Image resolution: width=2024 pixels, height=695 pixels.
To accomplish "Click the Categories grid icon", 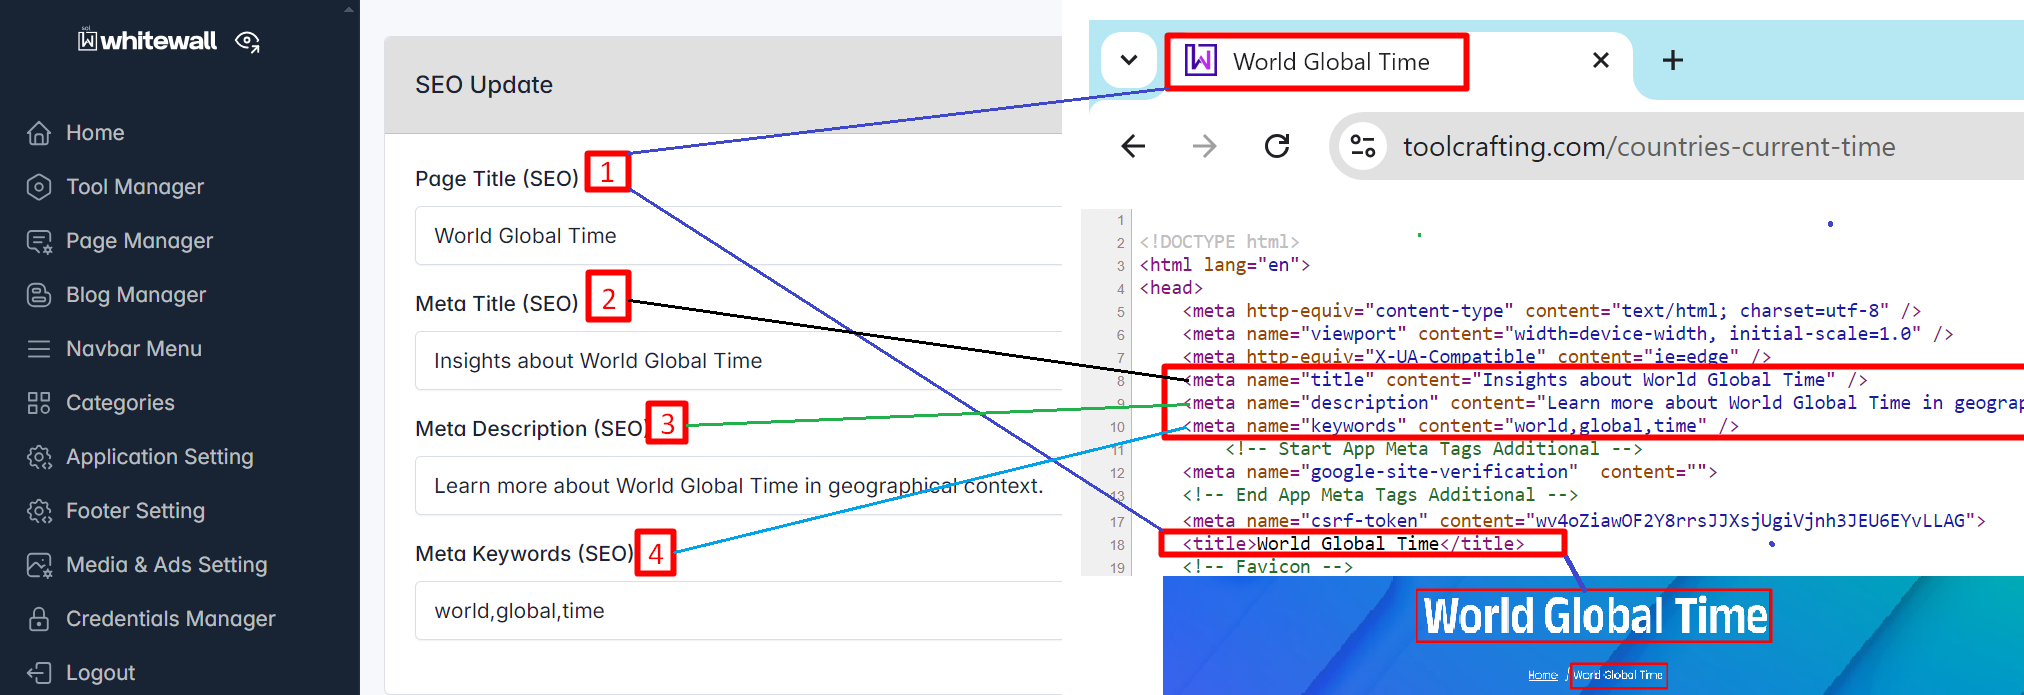I will 39,403.
